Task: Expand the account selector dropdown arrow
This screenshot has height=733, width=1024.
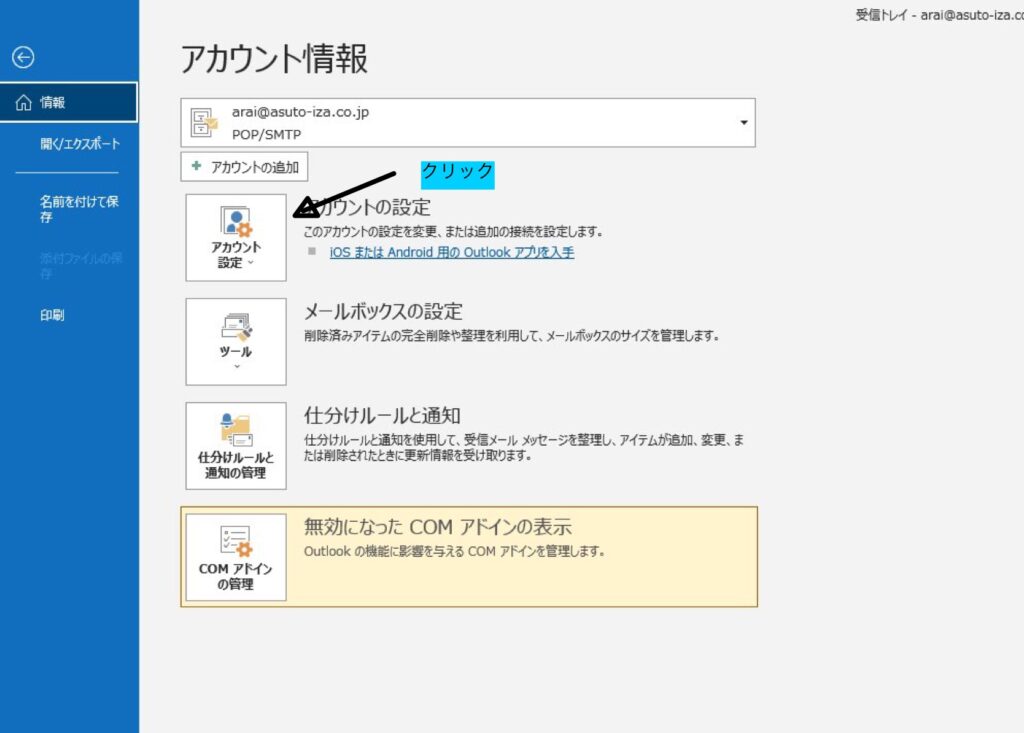Action: click(743, 123)
